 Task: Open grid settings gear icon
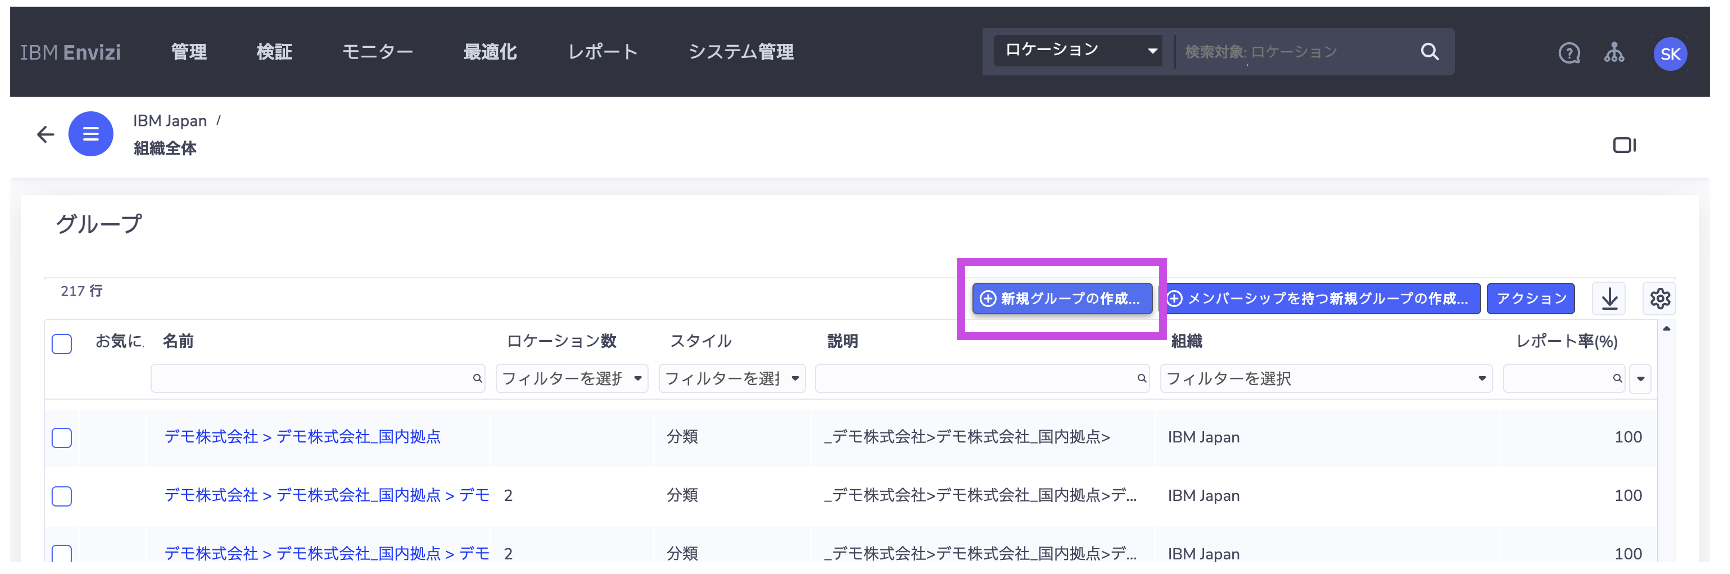pos(1660,298)
